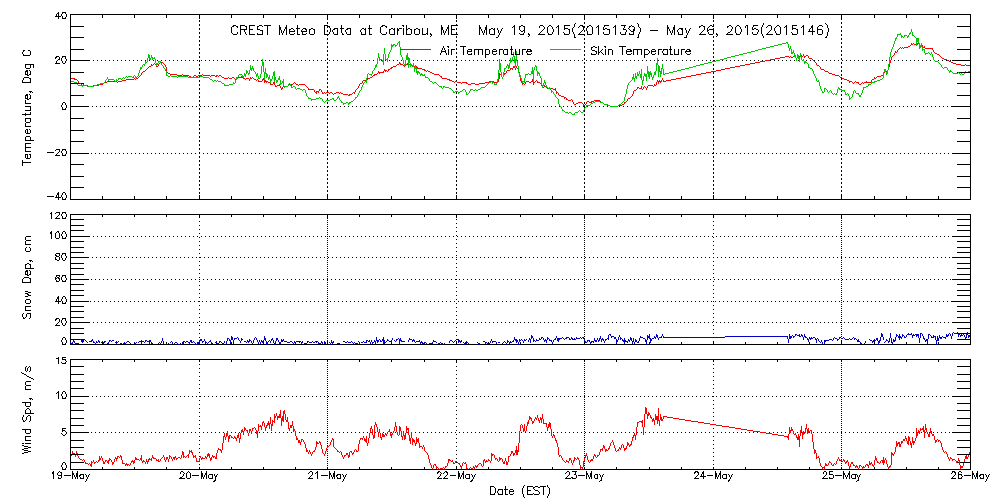Viewport: 1000px width, 500px height.
Task: Select the Air Temperature legend label
Action: point(486,51)
